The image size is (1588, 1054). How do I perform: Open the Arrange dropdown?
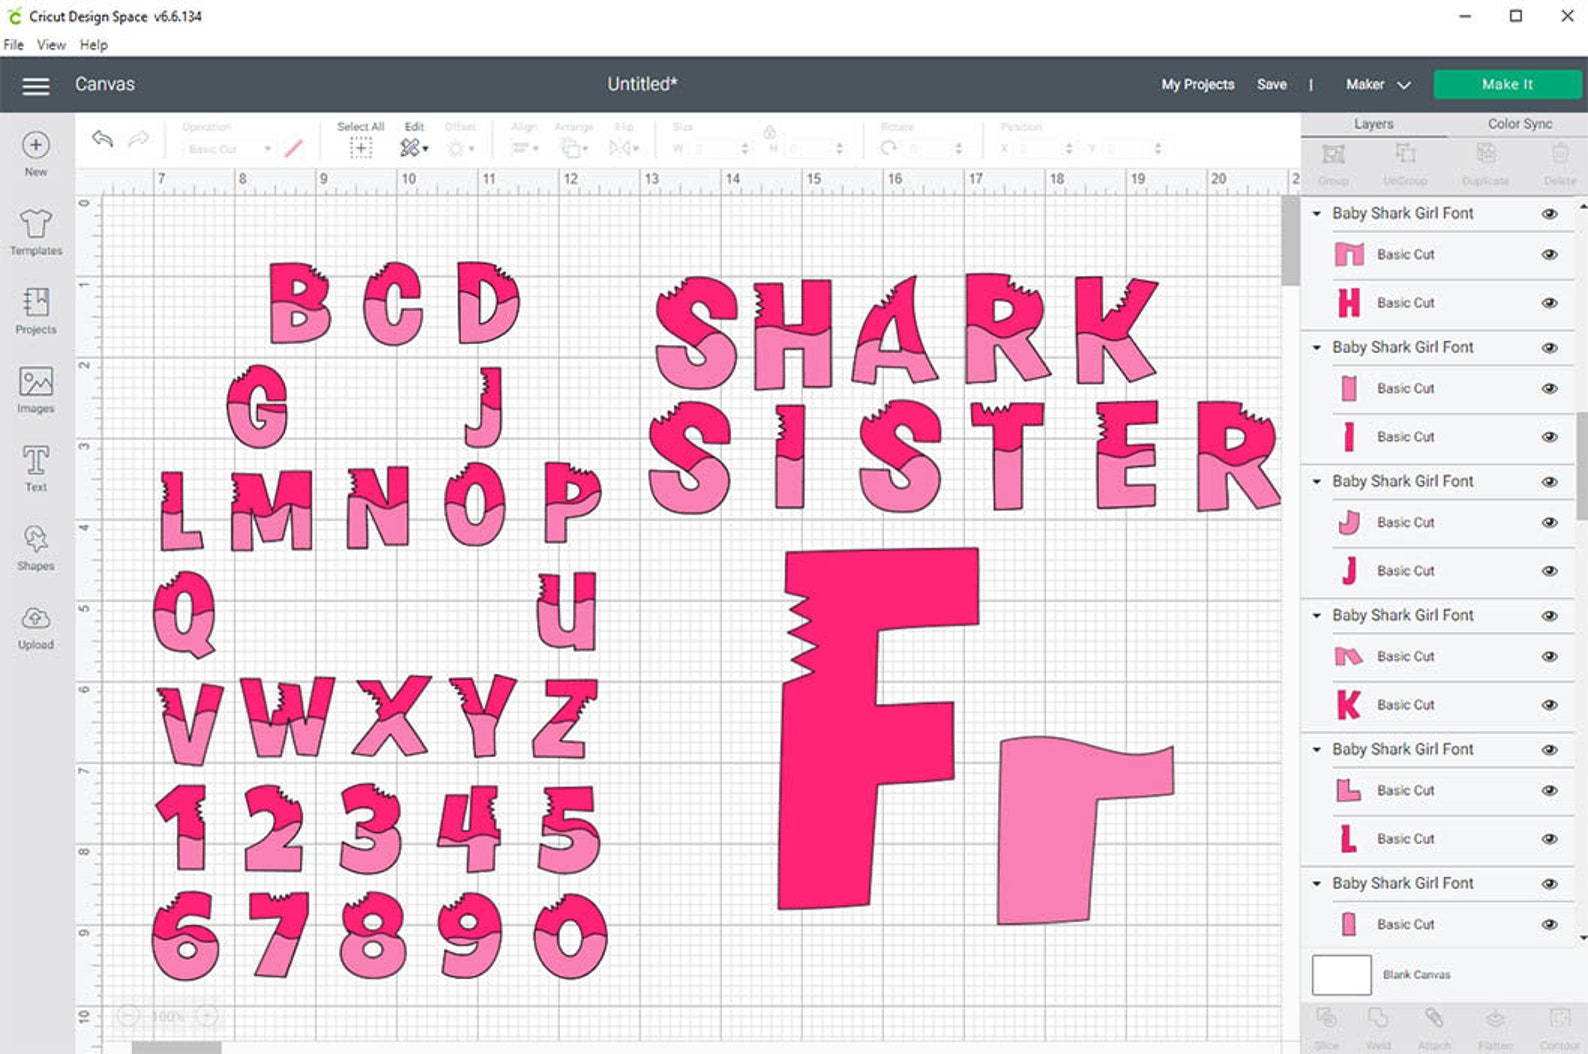pos(573,148)
